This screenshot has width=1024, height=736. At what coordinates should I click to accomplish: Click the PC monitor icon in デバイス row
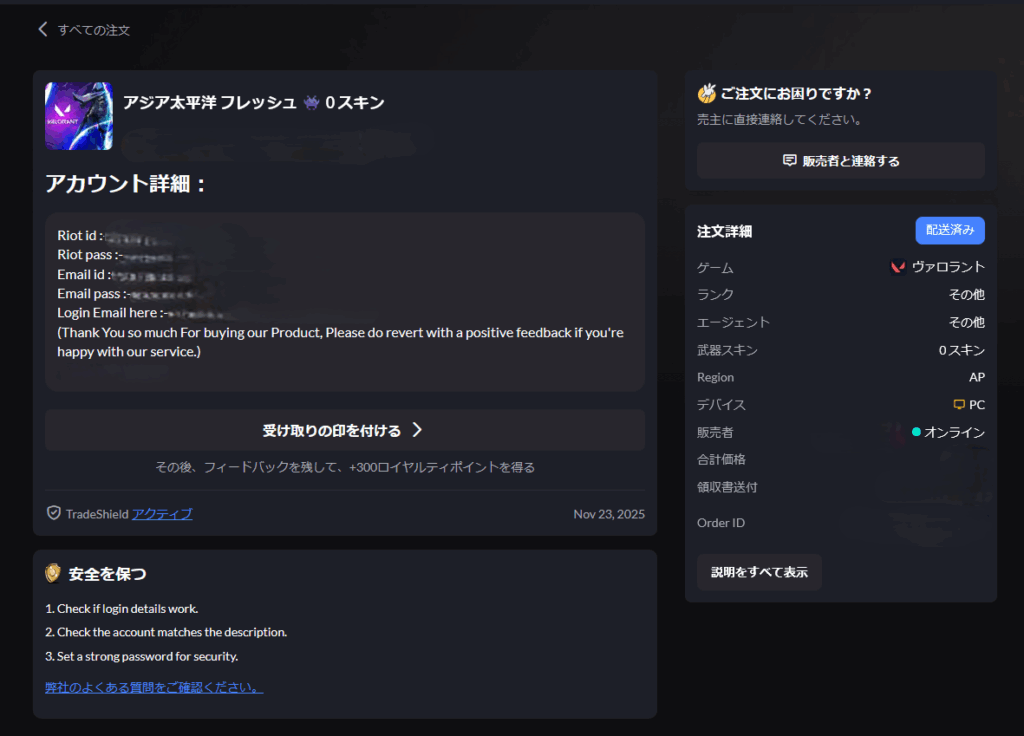pos(959,405)
